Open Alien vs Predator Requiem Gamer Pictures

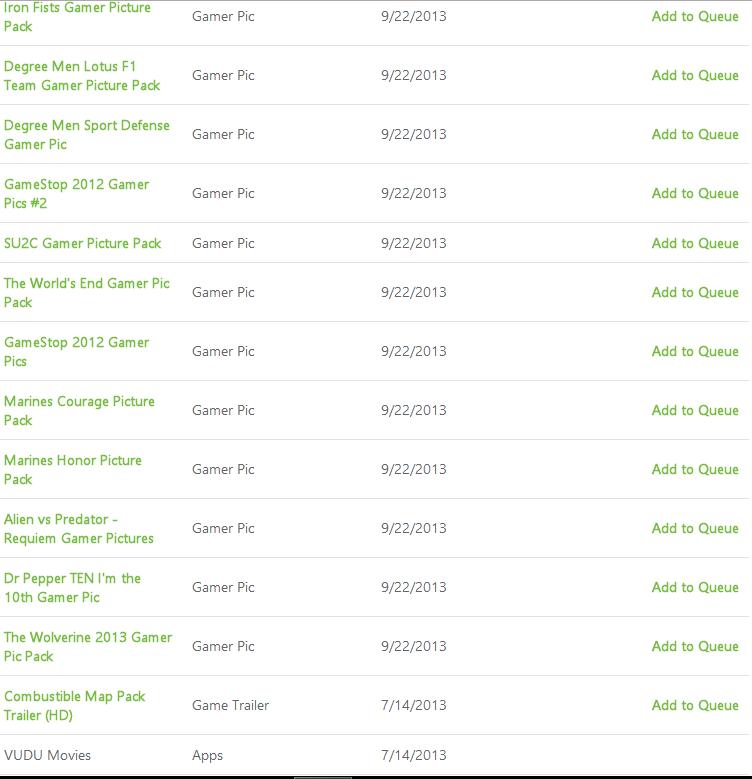pyautogui.click(x=79, y=529)
